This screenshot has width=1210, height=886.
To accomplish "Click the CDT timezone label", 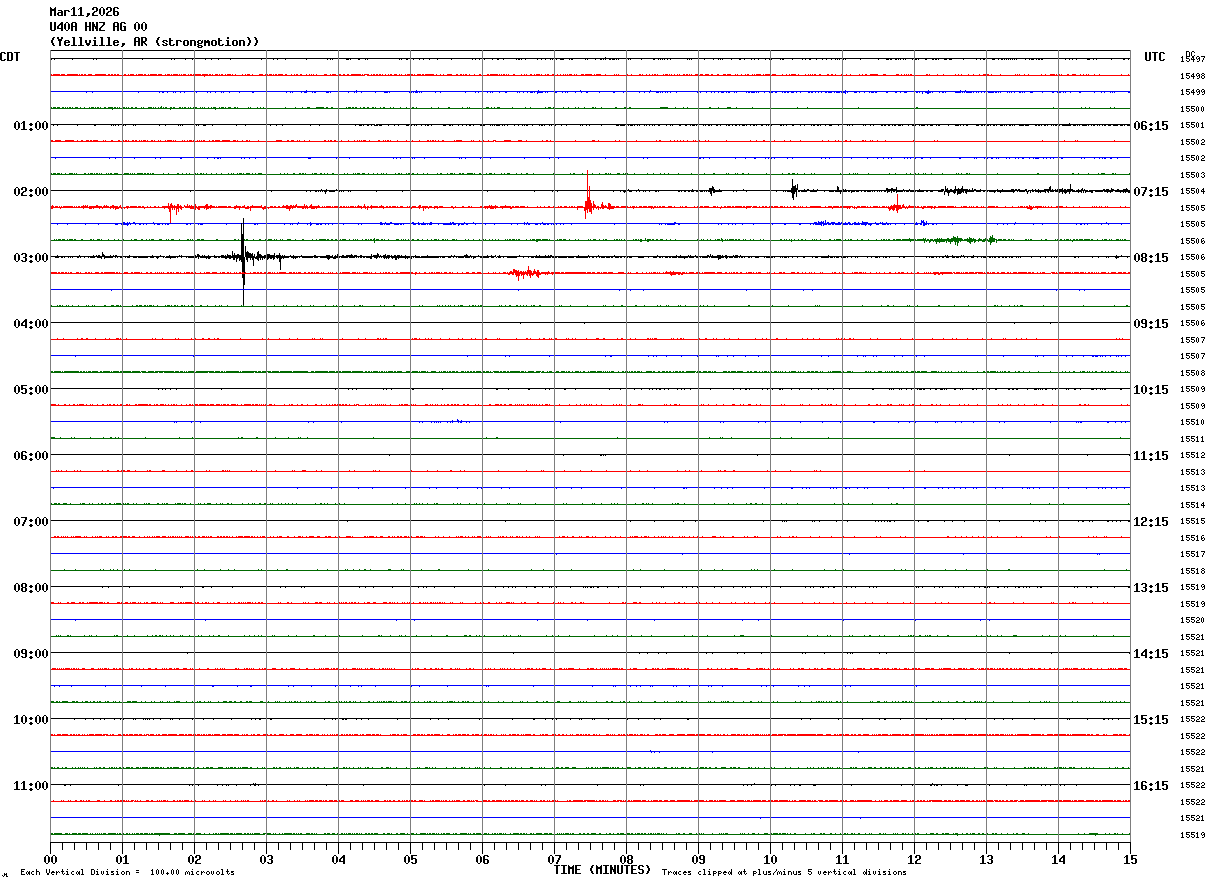I will click(x=10, y=57).
